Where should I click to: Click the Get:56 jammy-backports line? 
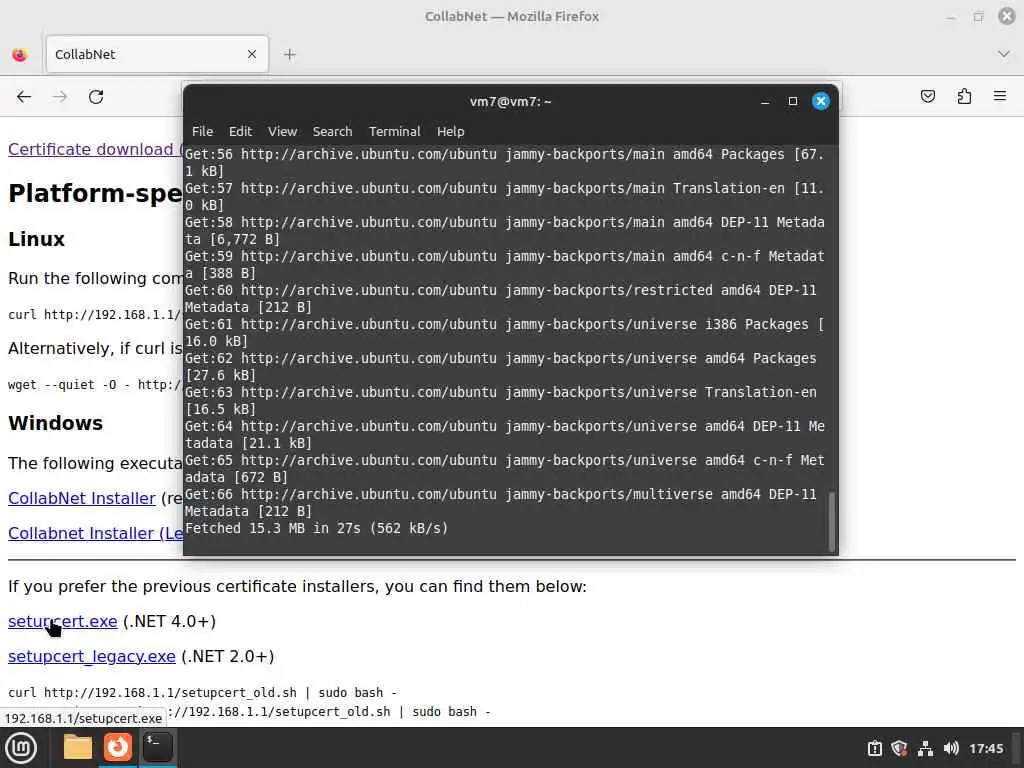pyautogui.click(x=504, y=163)
